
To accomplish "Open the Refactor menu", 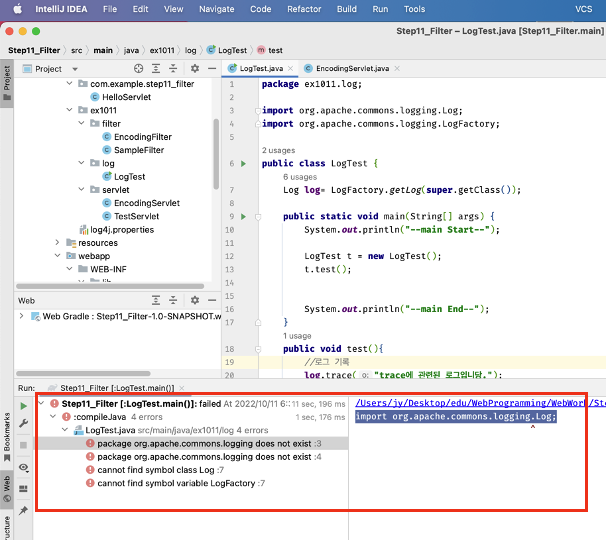I will [x=304, y=9].
